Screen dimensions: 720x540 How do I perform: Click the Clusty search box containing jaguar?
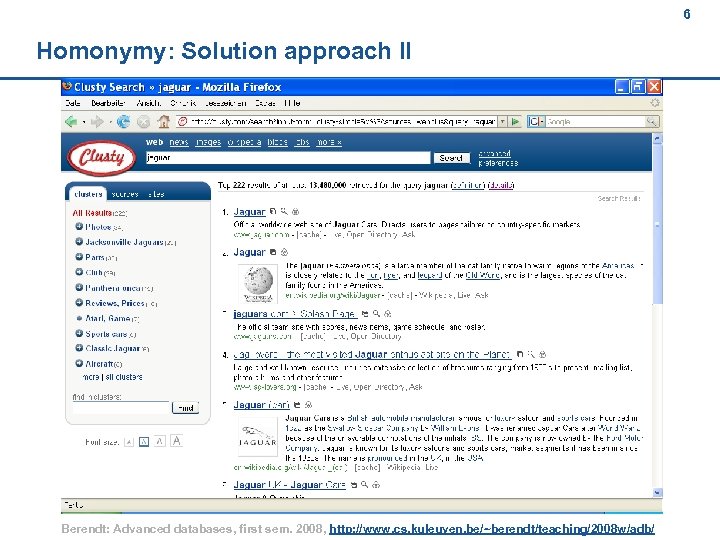click(x=288, y=158)
